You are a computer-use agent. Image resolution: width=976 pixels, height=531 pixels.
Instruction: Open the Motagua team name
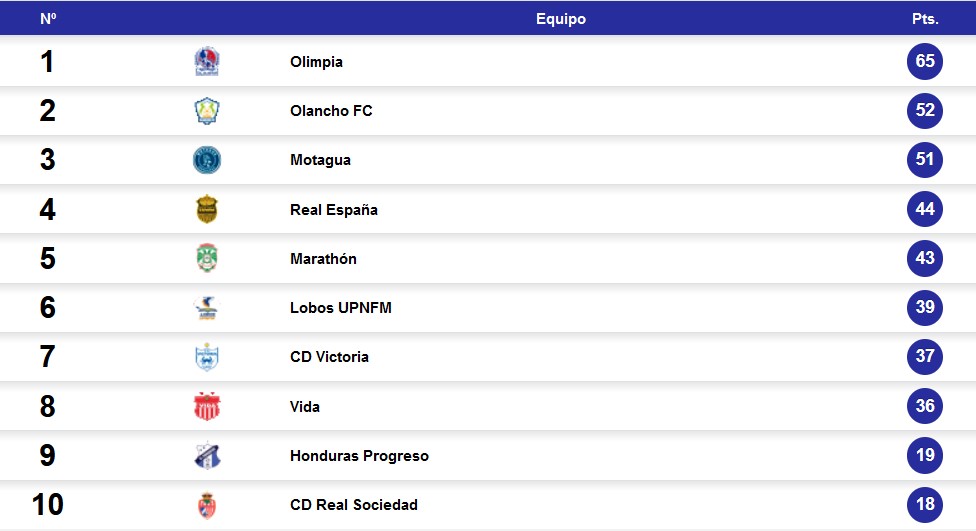click(x=320, y=160)
